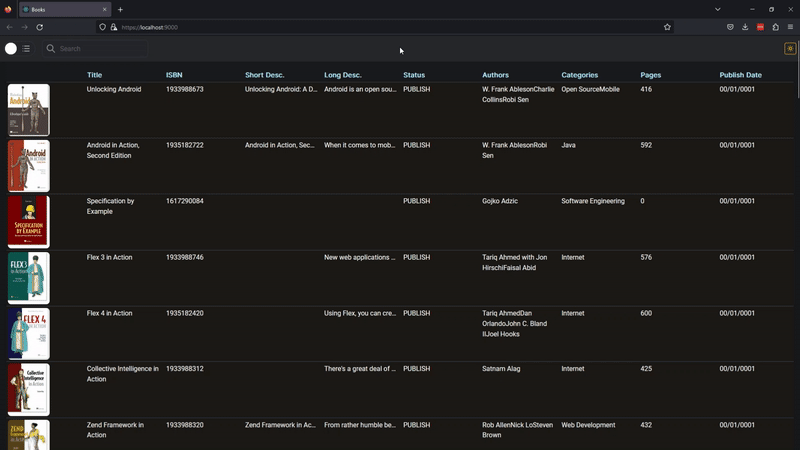Sort by the Publish Date column header
The width and height of the screenshot is (800, 450).
740,75
